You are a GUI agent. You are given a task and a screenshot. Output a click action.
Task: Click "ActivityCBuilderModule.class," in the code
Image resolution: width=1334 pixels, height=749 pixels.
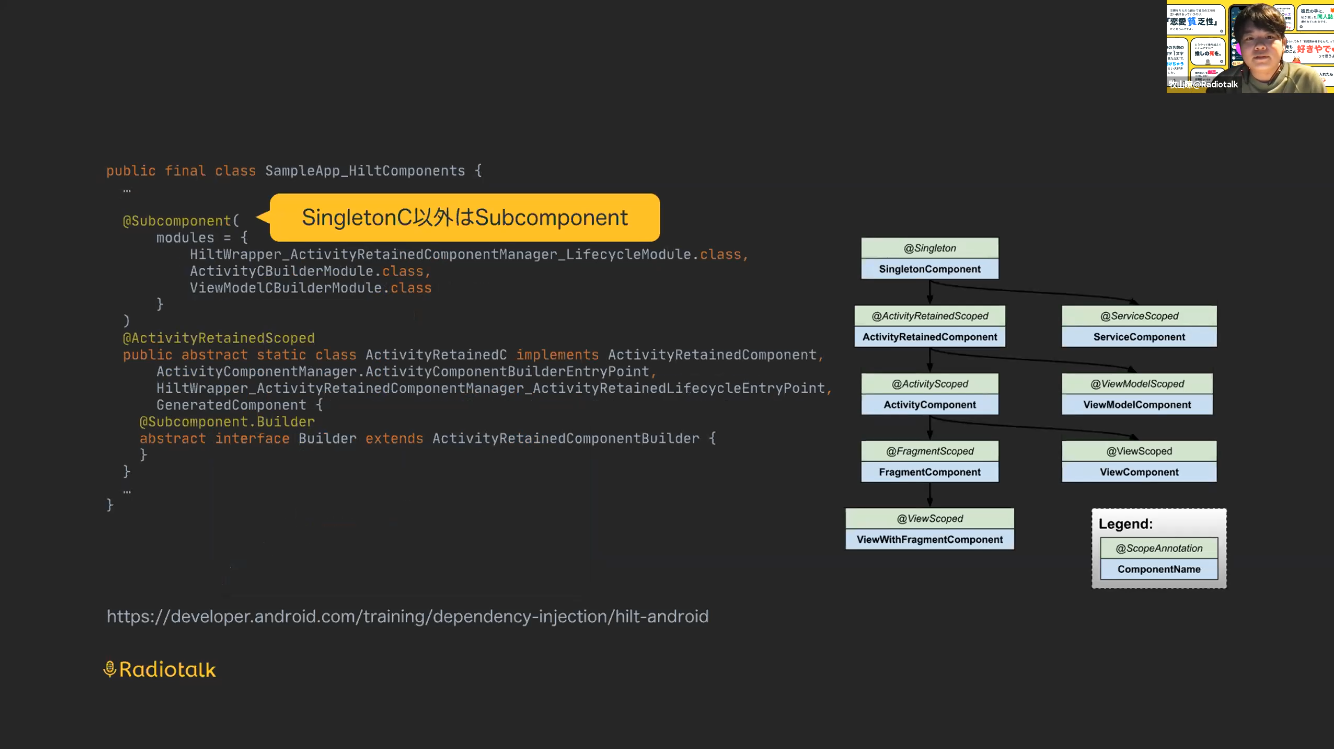[x=311, y=271]
